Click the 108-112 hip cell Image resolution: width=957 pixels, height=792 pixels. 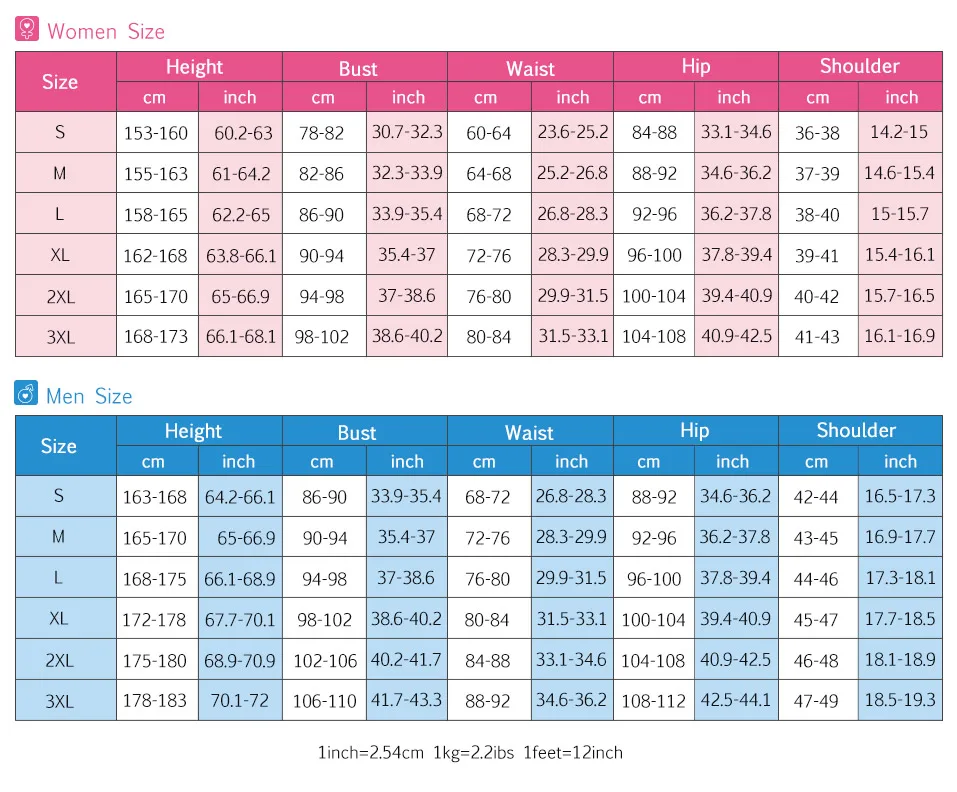(x=653, y=700)
